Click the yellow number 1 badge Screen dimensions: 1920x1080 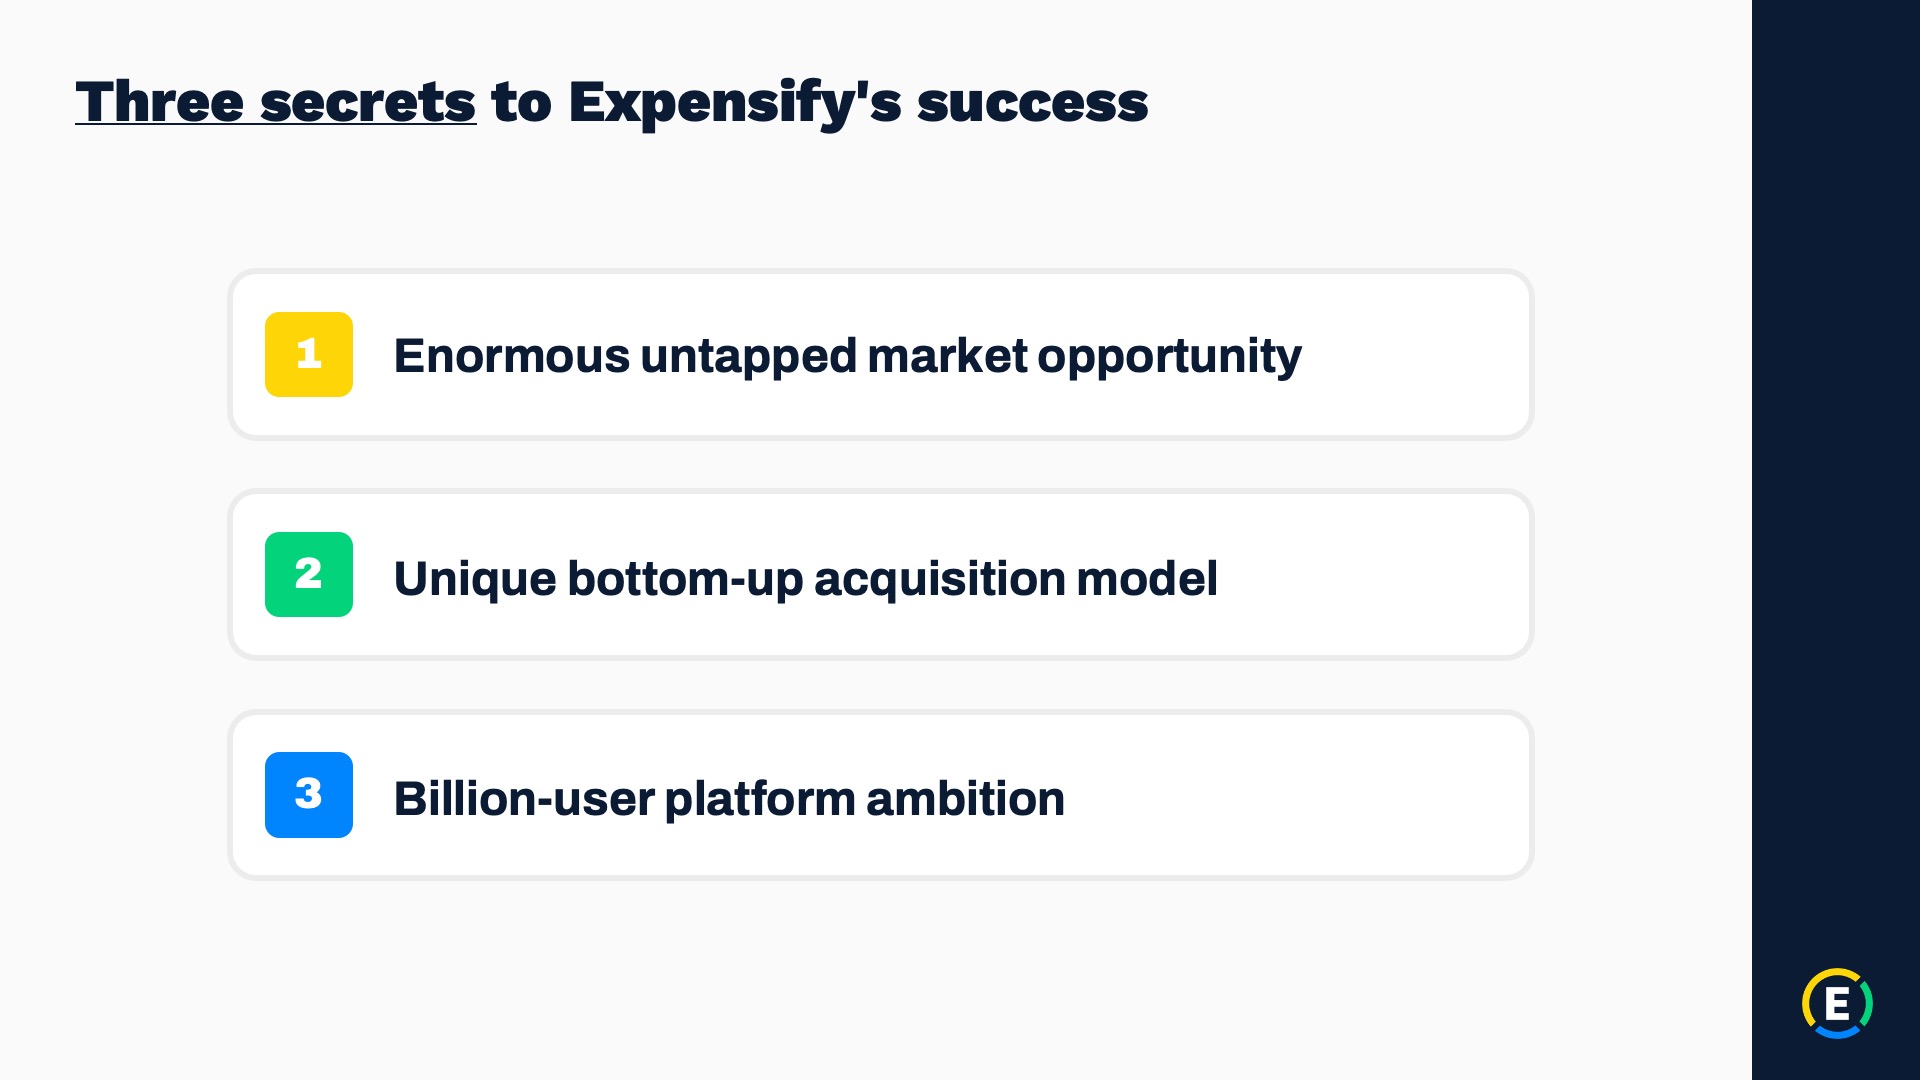pos(308,354)
